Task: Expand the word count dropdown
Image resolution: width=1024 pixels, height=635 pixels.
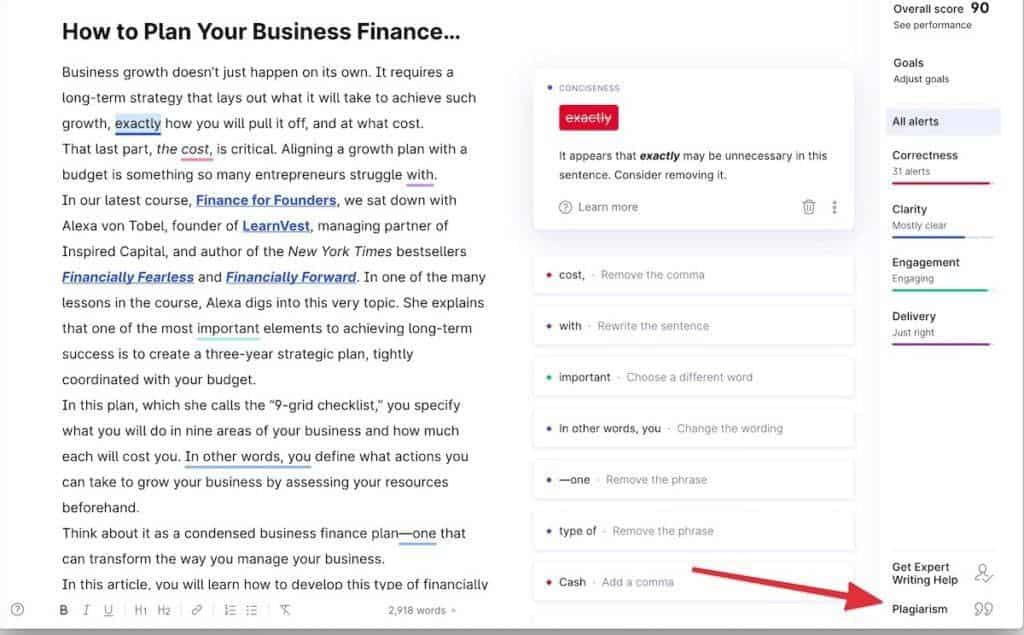Action: coord(421,608)
